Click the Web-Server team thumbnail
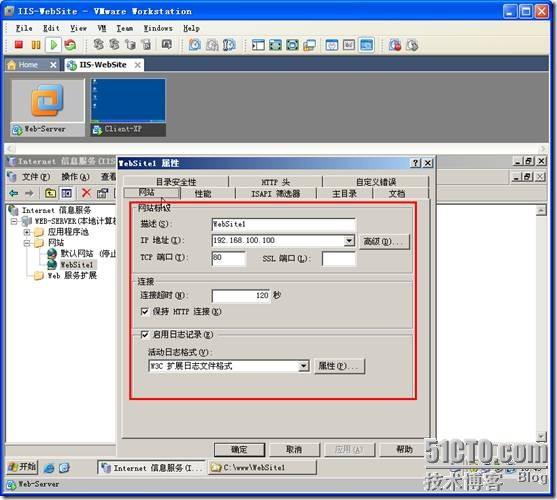The width and height of the screenshot is (557, 500). pyautogui.click(x=48, y=107)
